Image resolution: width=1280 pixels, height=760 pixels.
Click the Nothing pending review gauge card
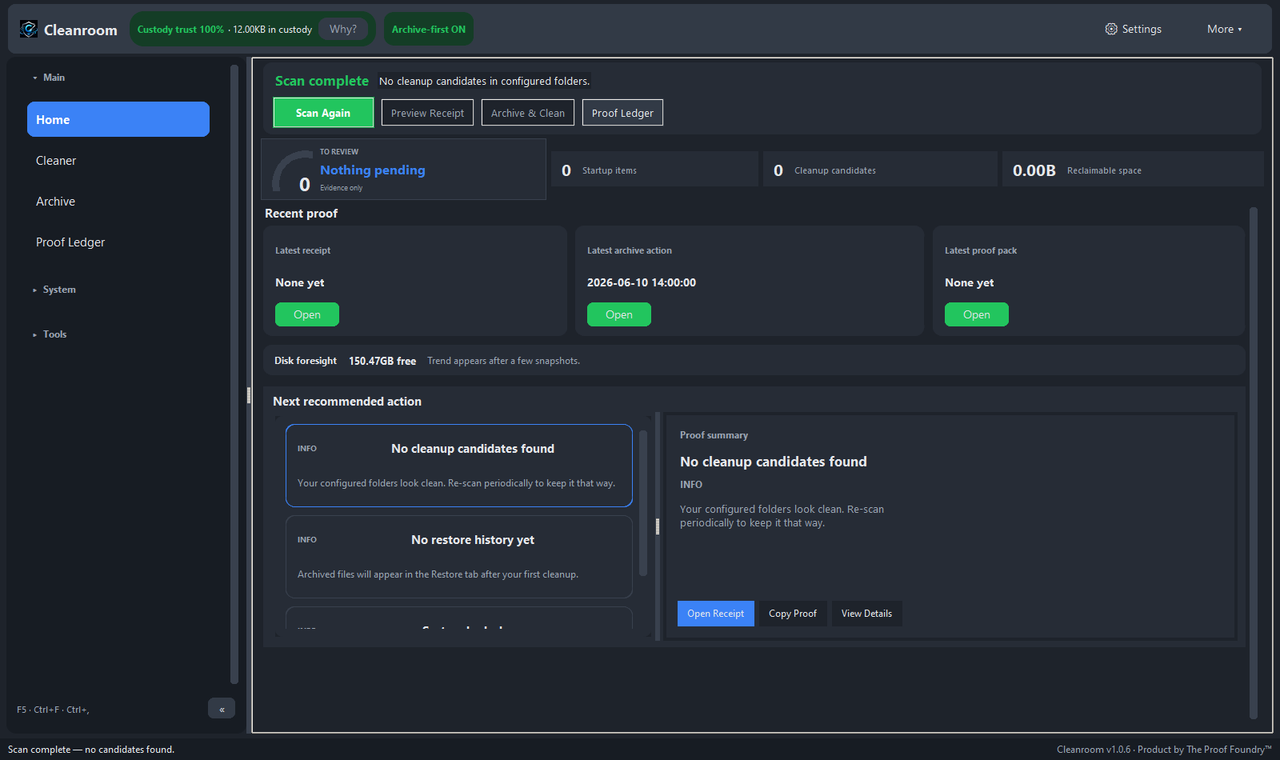404,169
